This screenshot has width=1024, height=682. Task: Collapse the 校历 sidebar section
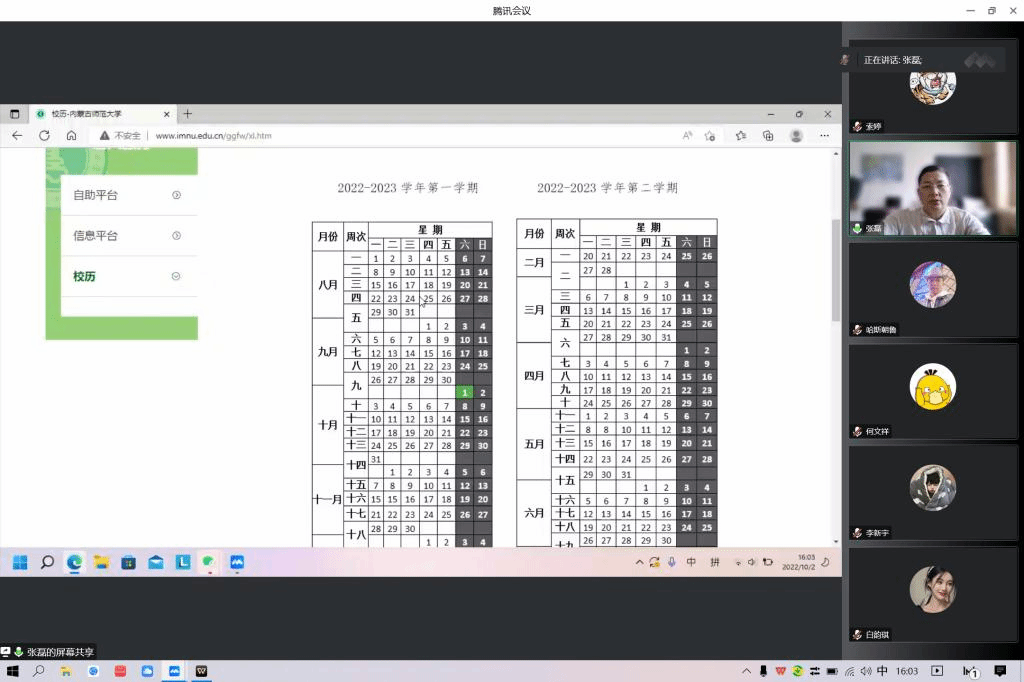pos(176,276)
